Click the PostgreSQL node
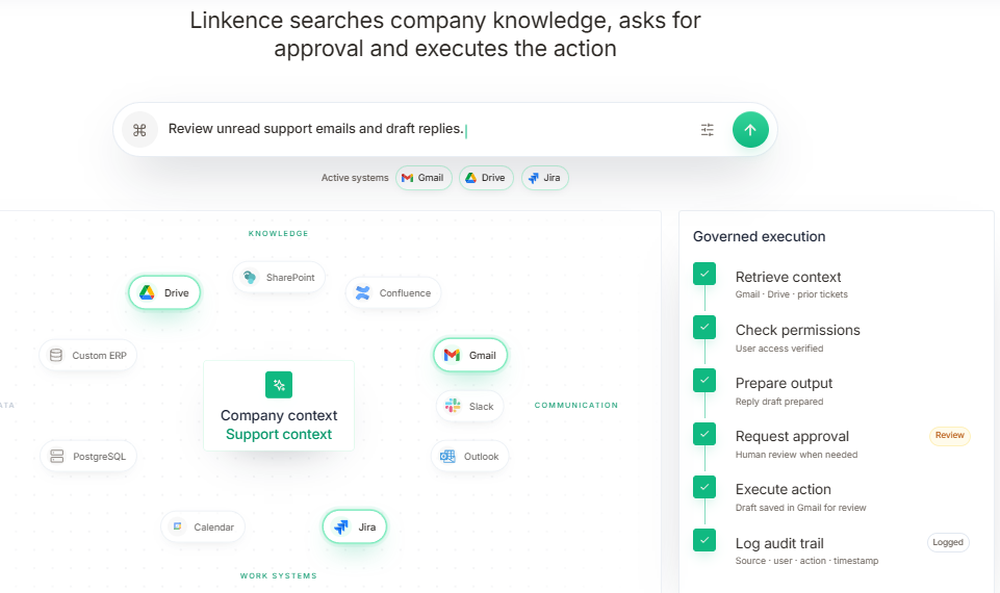This screenshot has height=593, width=1000. (x=88, y=457)
